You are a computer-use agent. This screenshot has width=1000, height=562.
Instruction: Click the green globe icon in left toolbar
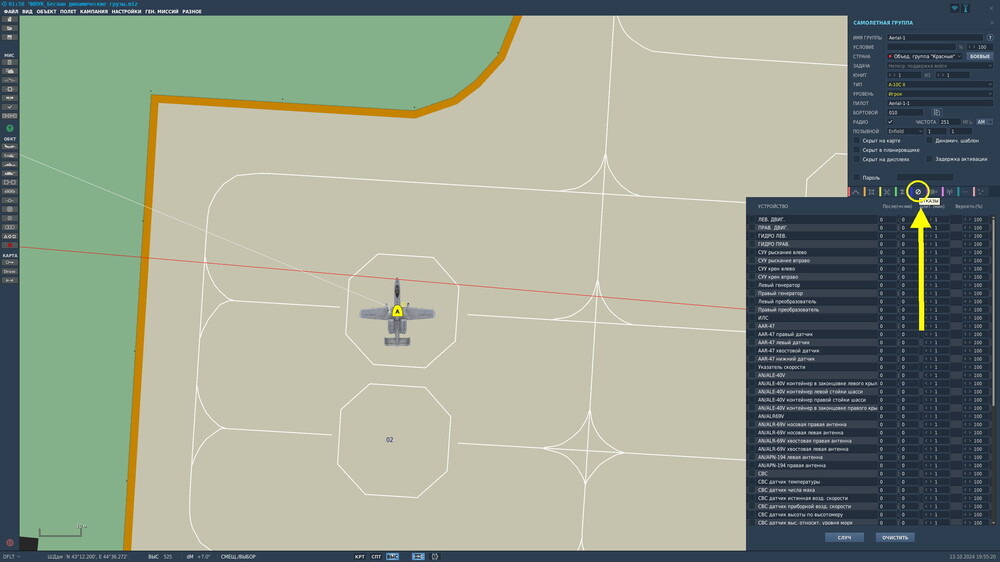point(10,128)
